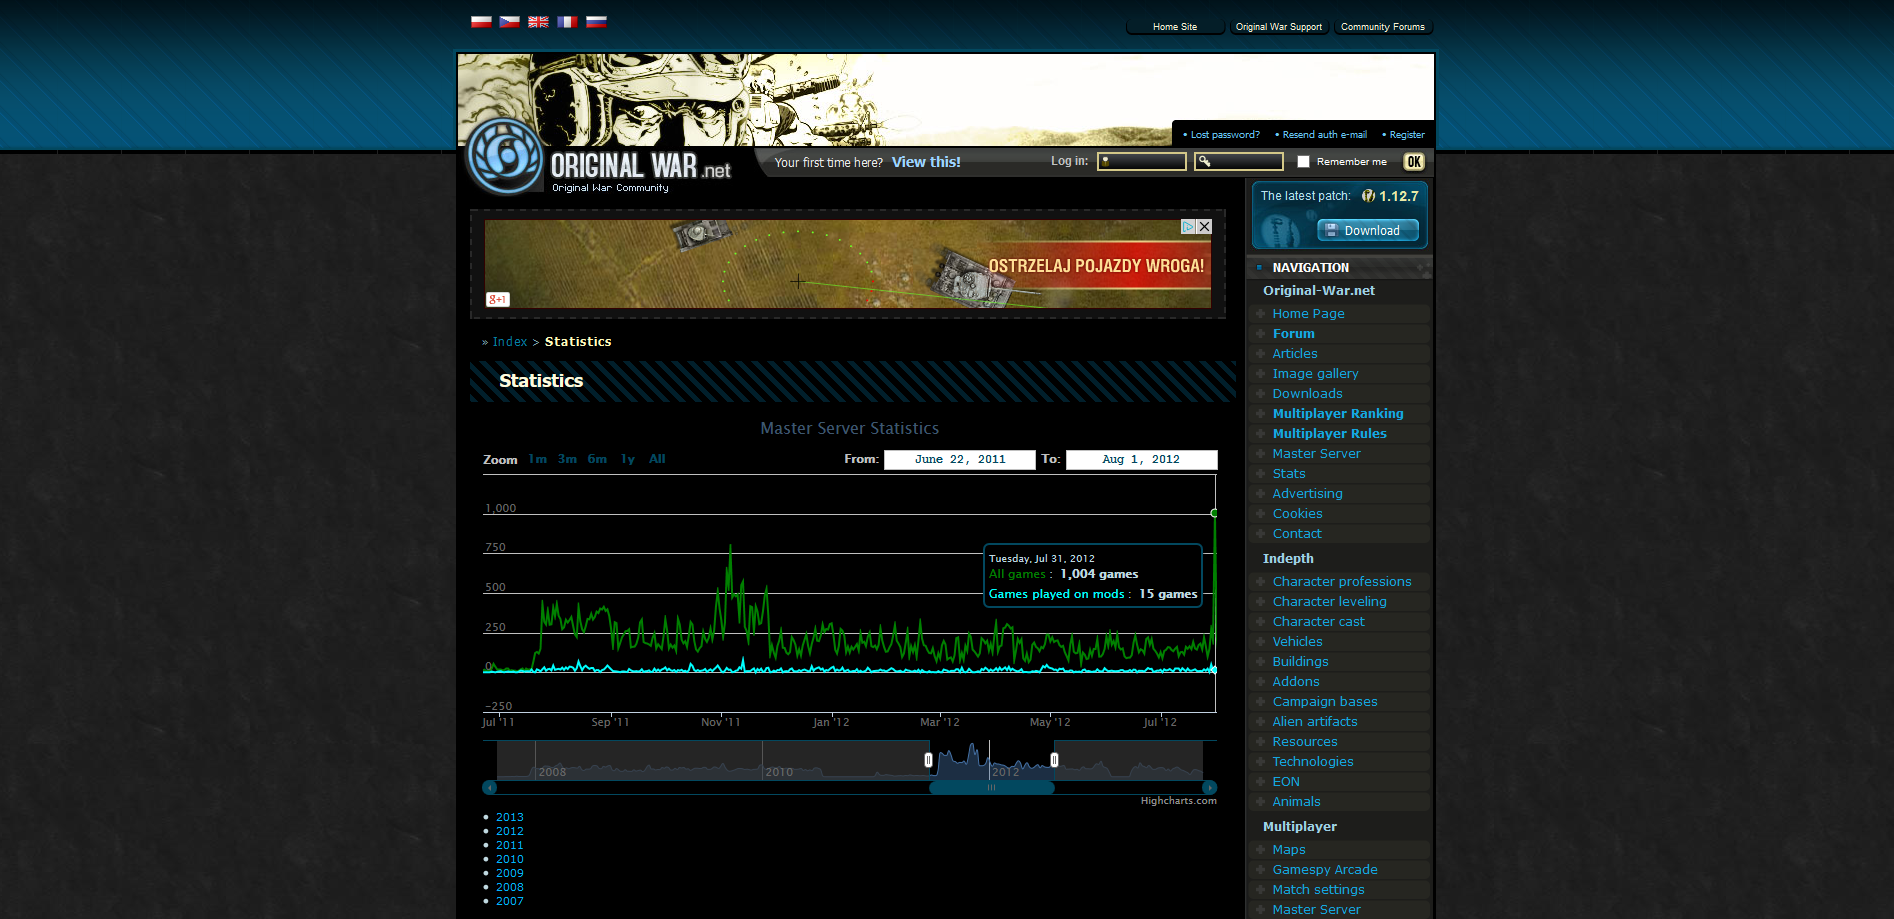Open the Community Forums tab
Viewport: 1894px width, 919px height.
pyautogui.click(x=1383, y=27)
